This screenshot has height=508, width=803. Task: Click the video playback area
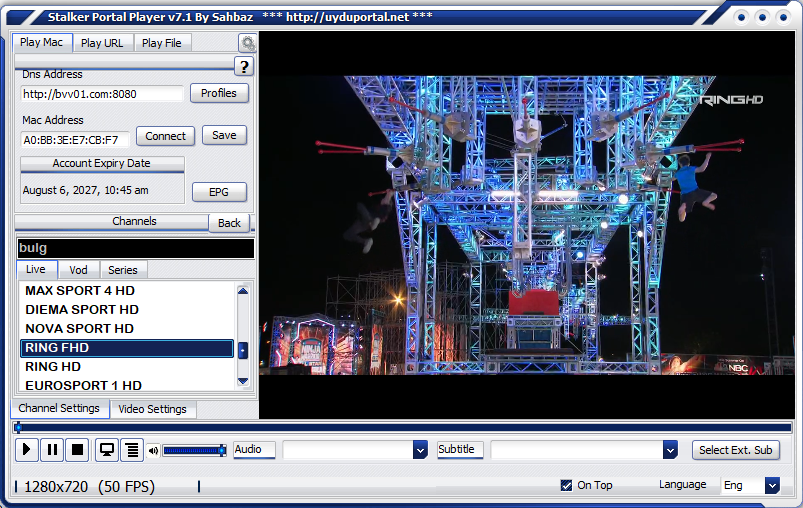[527, 225]
